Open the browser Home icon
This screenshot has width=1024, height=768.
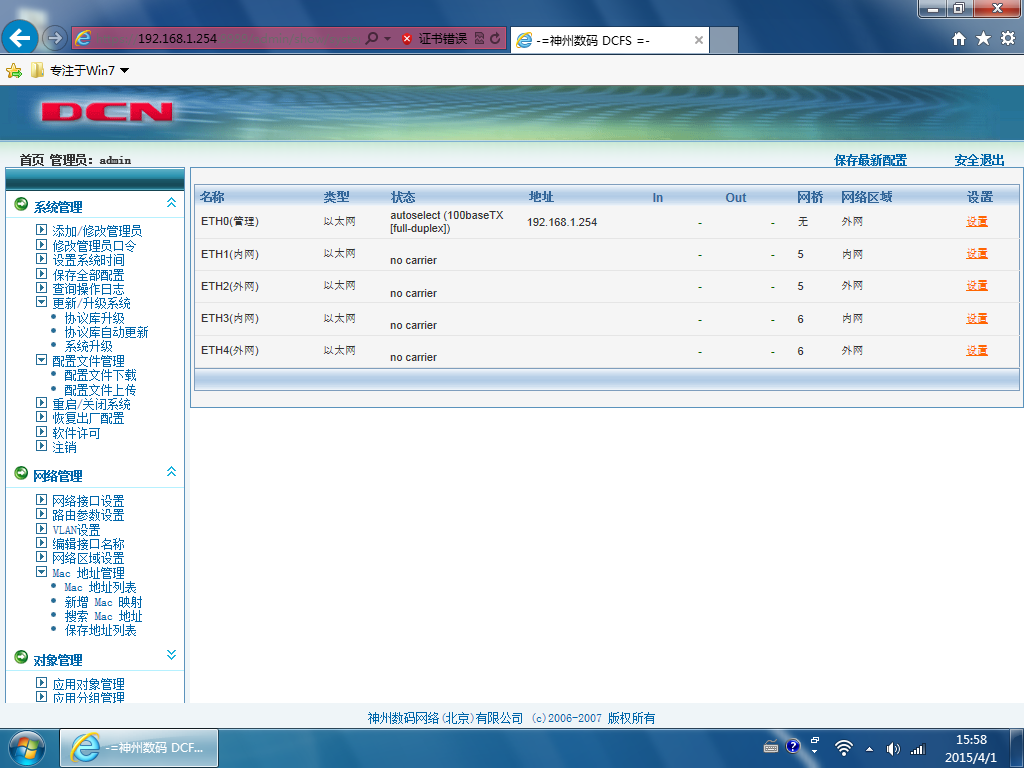[959, 39]
